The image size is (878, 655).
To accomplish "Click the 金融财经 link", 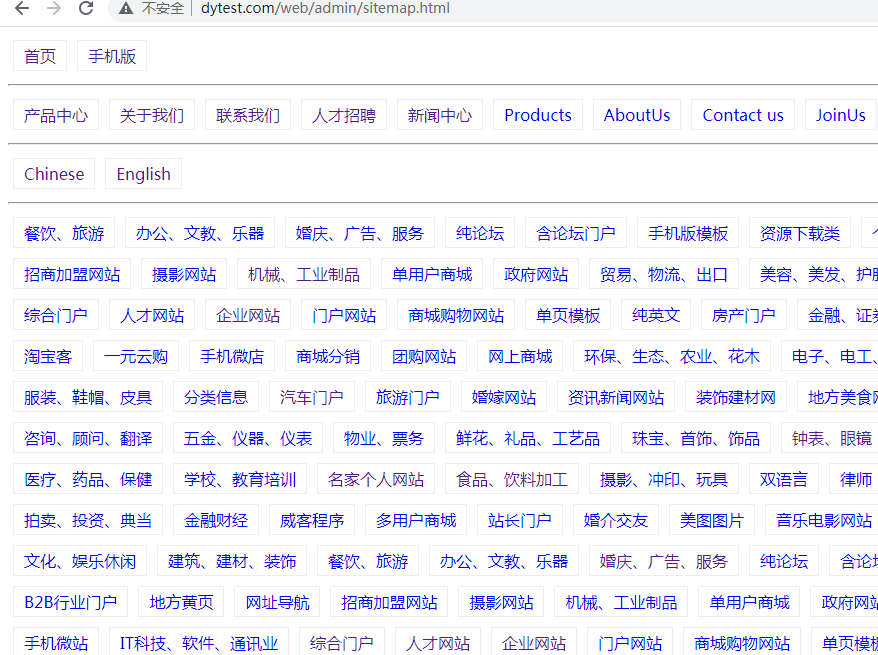I will (x=215, y=520).
